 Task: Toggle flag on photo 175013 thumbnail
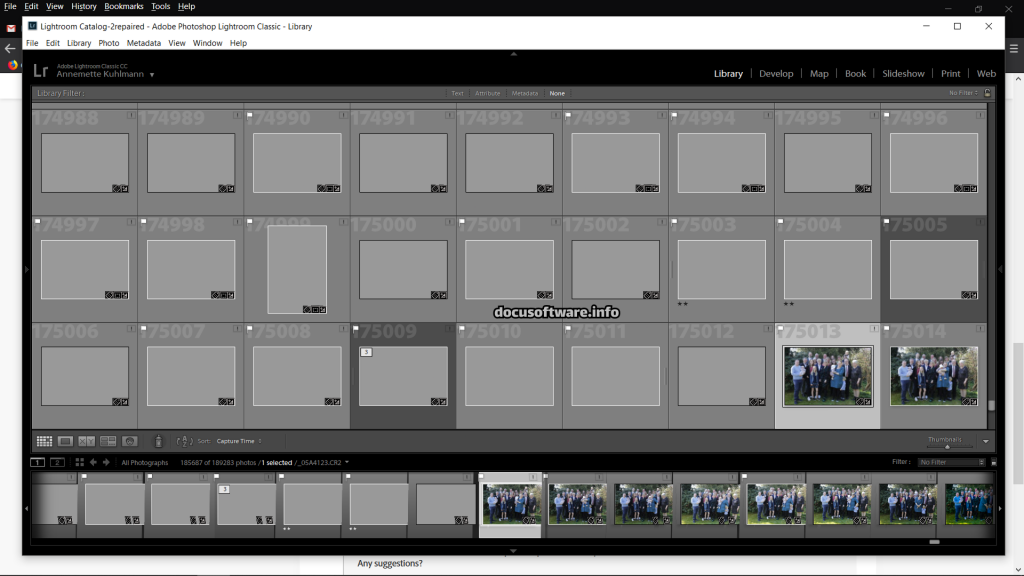click(780, 329)
